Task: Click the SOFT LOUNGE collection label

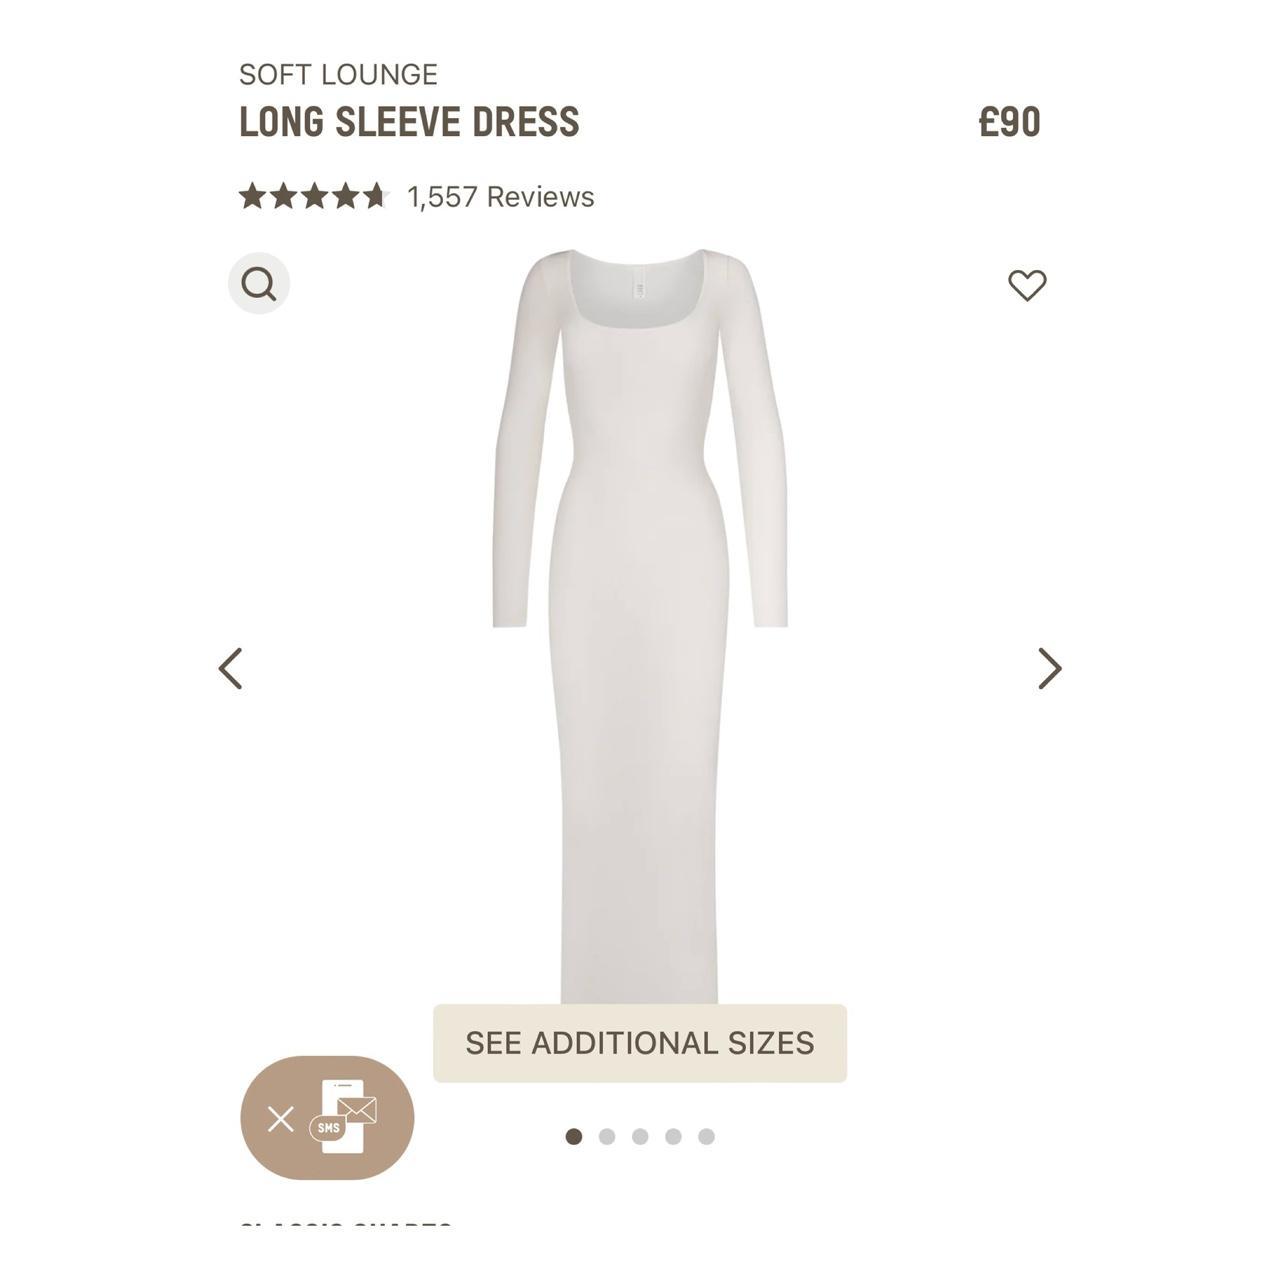Action: [338, 73]
